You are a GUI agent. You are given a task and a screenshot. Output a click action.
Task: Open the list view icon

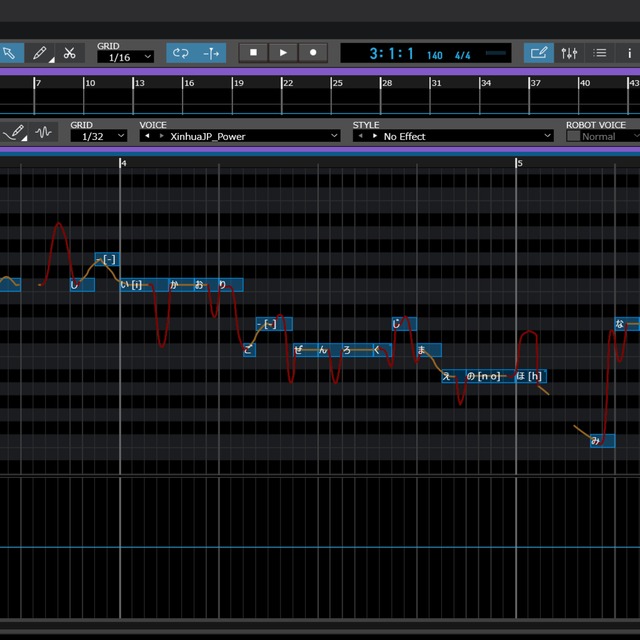(600, 53)
